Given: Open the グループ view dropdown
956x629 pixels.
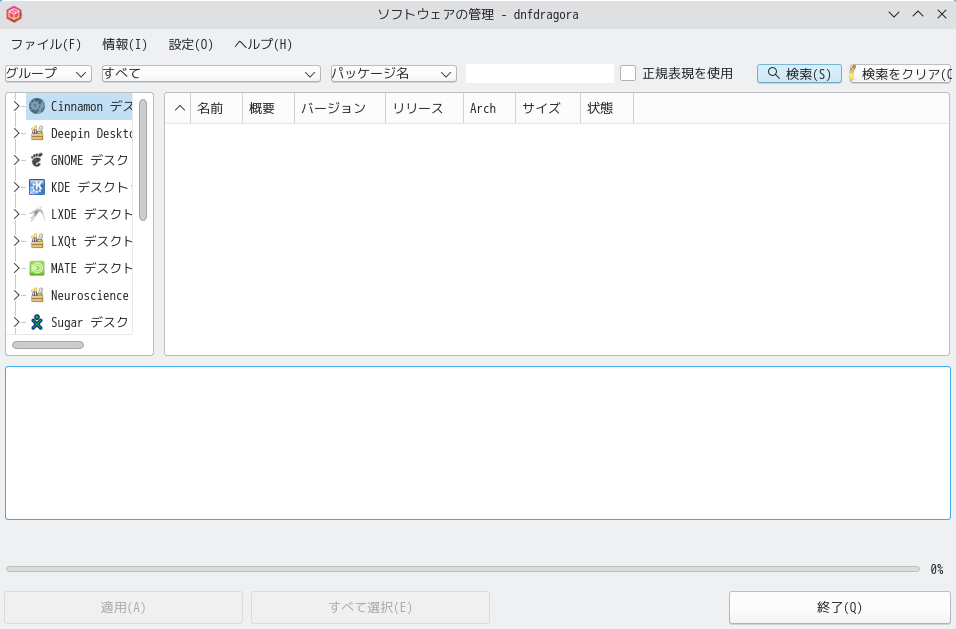Looking at the screenshot, I should pyautogui.click(x=48, y=73).
